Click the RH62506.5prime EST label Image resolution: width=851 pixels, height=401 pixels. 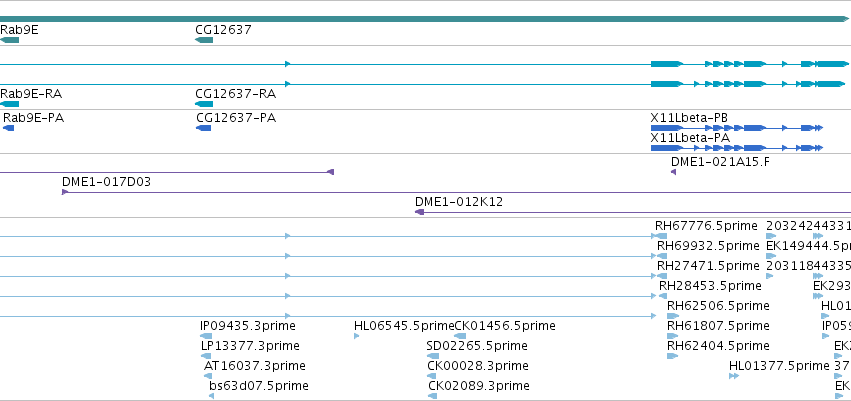point(718,305)
